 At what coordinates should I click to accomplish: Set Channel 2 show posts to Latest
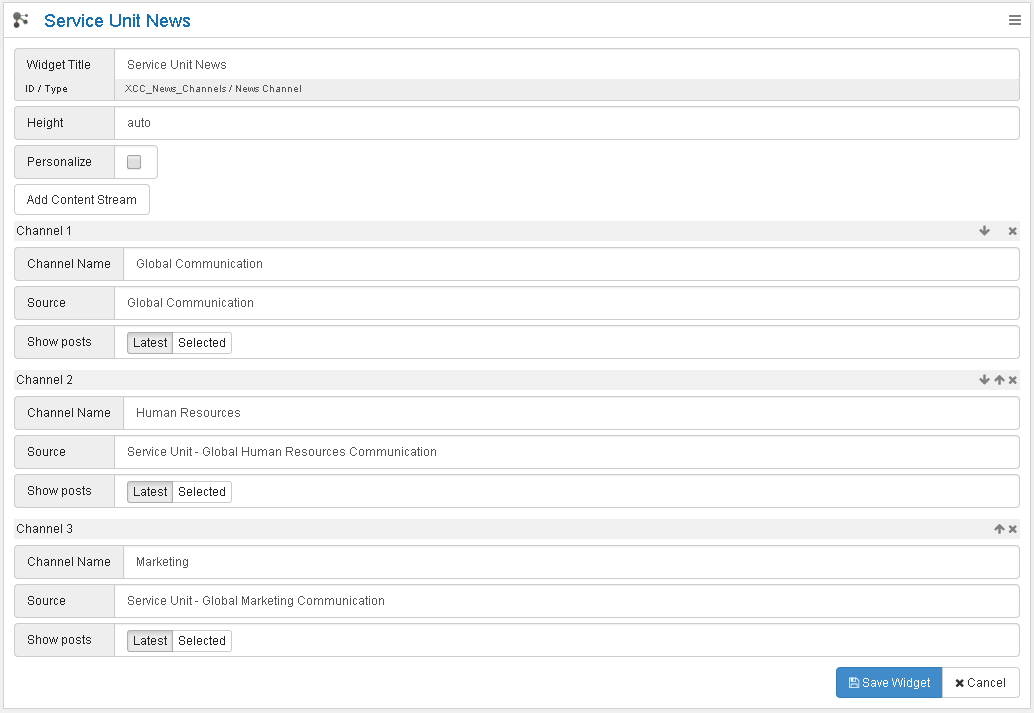pos(150,492)
